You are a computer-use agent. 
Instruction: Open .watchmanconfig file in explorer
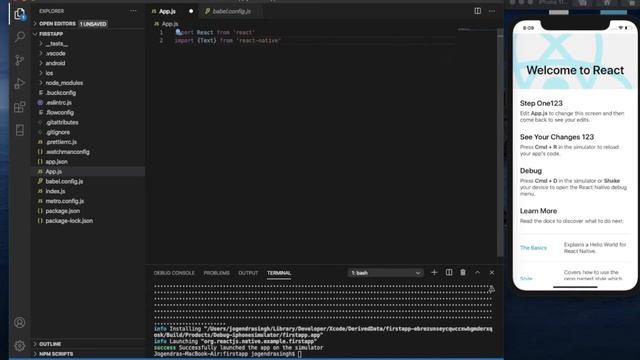click(x=67, y=152)
